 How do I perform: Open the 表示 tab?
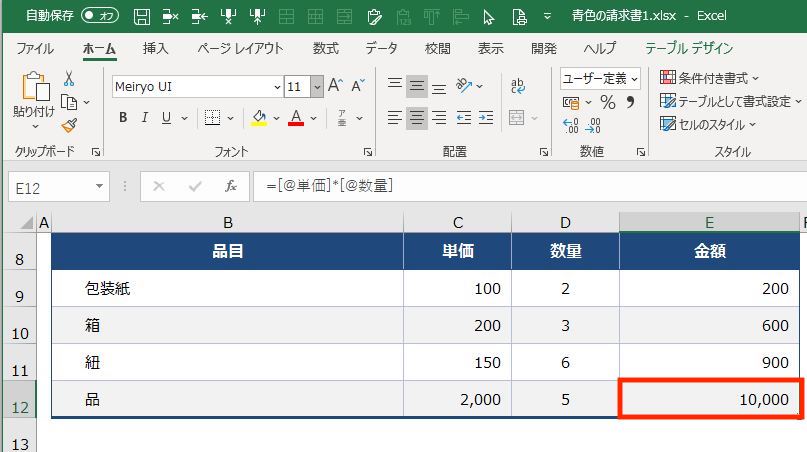point(490,48)
